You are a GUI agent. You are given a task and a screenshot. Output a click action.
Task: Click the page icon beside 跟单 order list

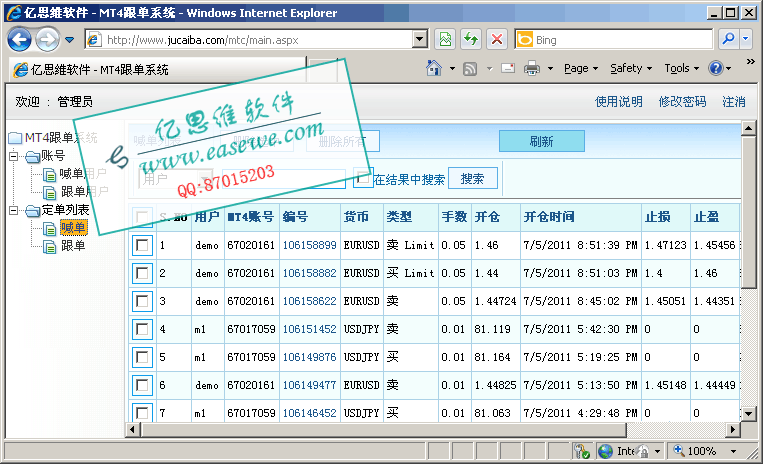[50, 247]
